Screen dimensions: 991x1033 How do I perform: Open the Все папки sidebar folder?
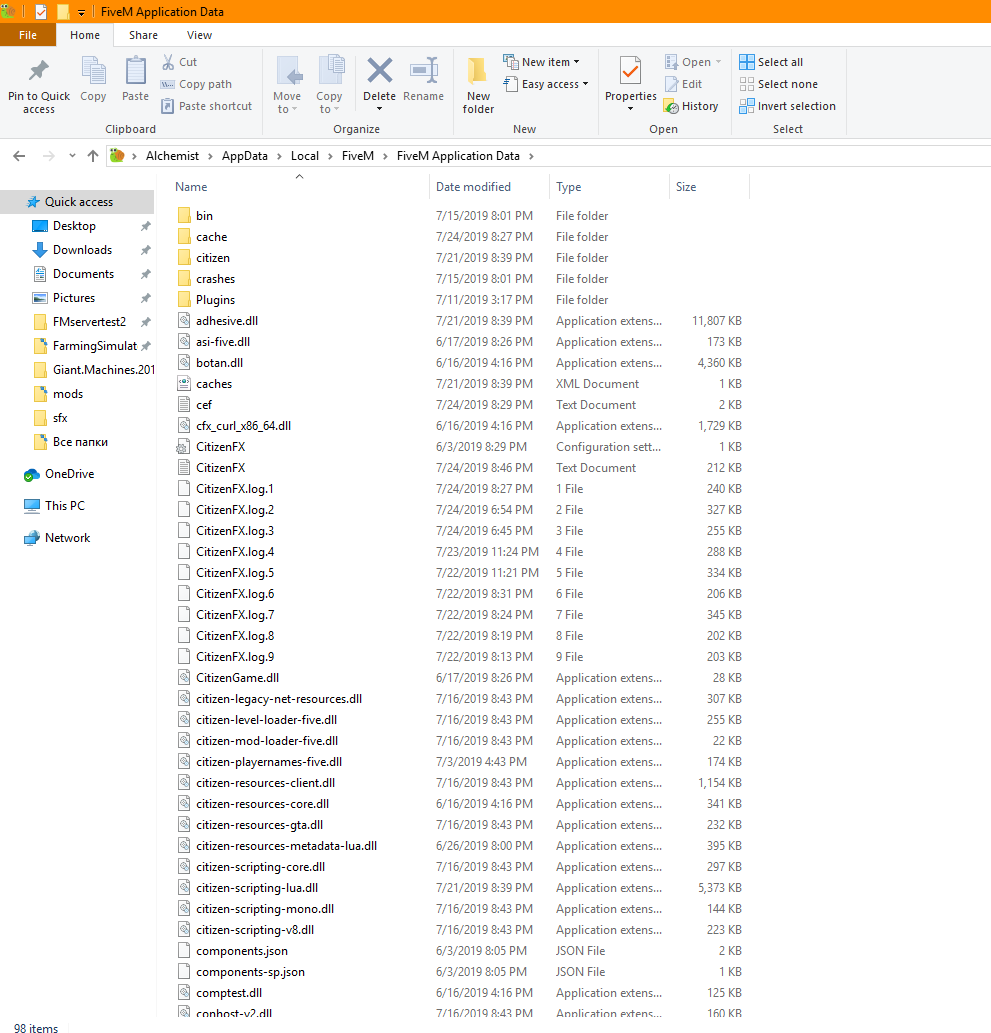80,442
